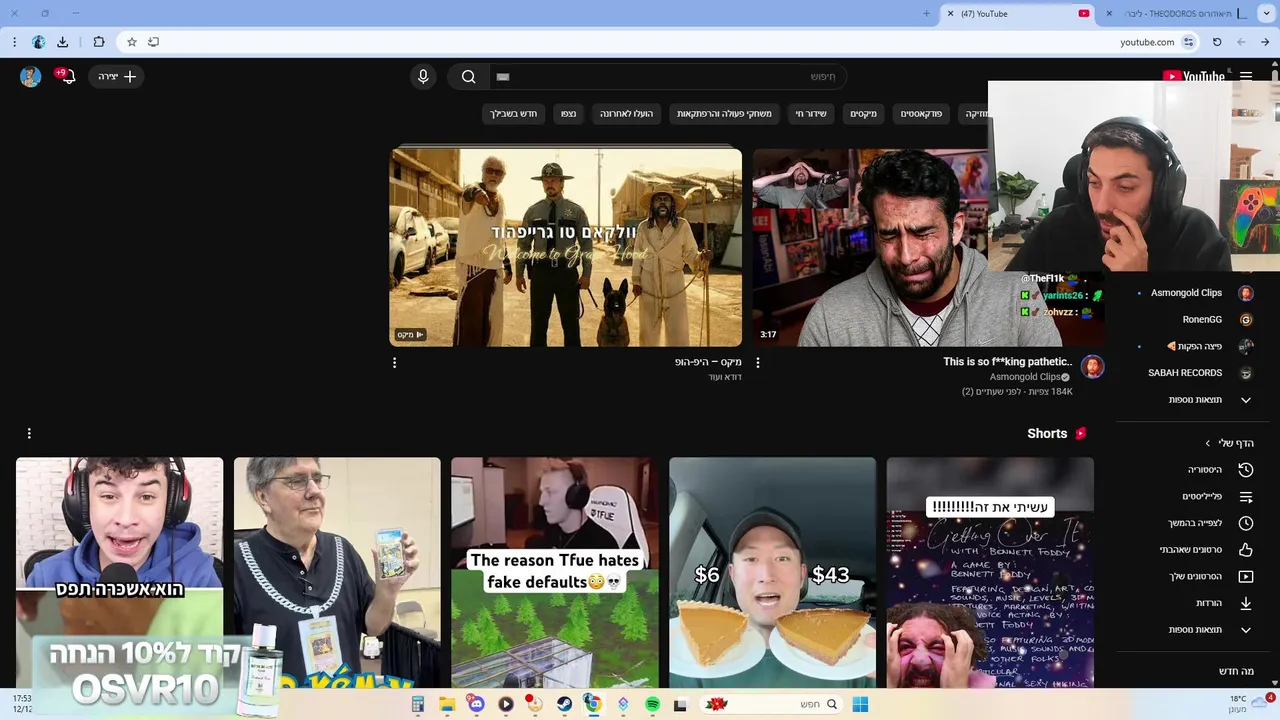Select the נצפו filter chip
The image size is (1280, 720).
(x=568, y=114)
